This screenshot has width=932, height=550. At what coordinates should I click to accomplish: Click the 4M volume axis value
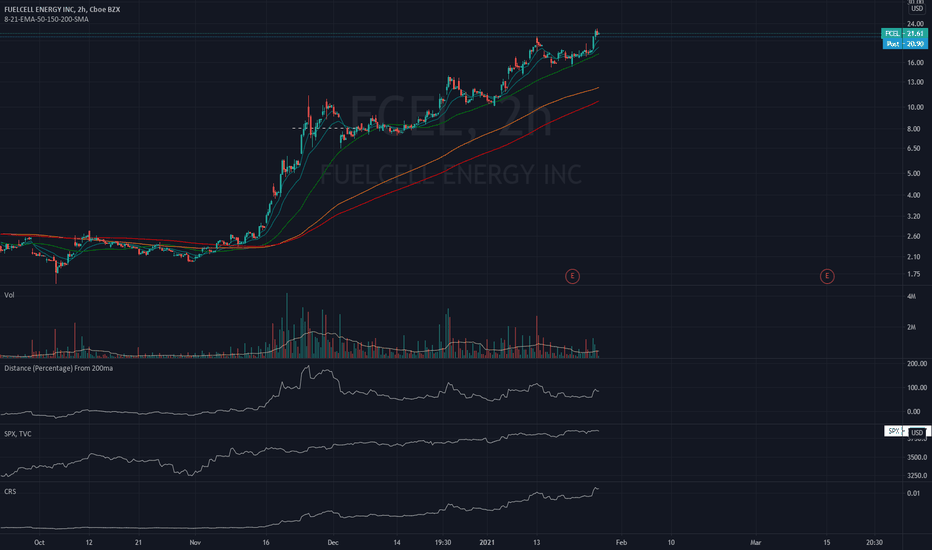click(911, 296)
